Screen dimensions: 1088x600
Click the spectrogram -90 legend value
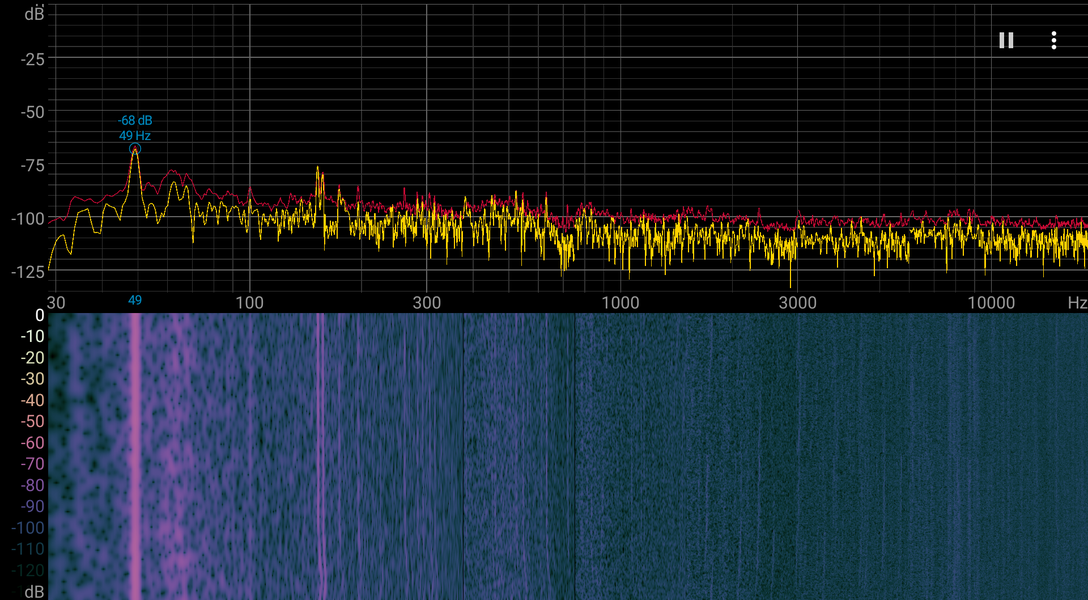[x=32, y=506]
